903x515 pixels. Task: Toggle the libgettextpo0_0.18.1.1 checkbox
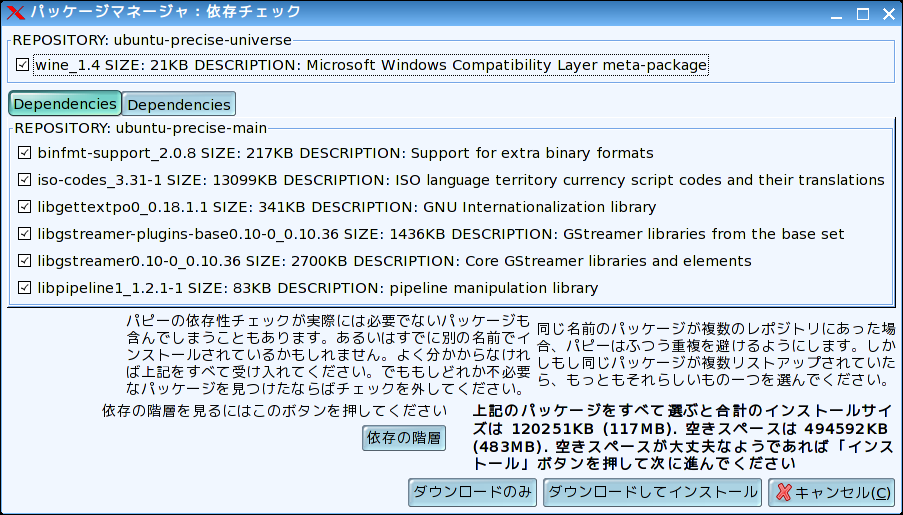coord(24,207)
